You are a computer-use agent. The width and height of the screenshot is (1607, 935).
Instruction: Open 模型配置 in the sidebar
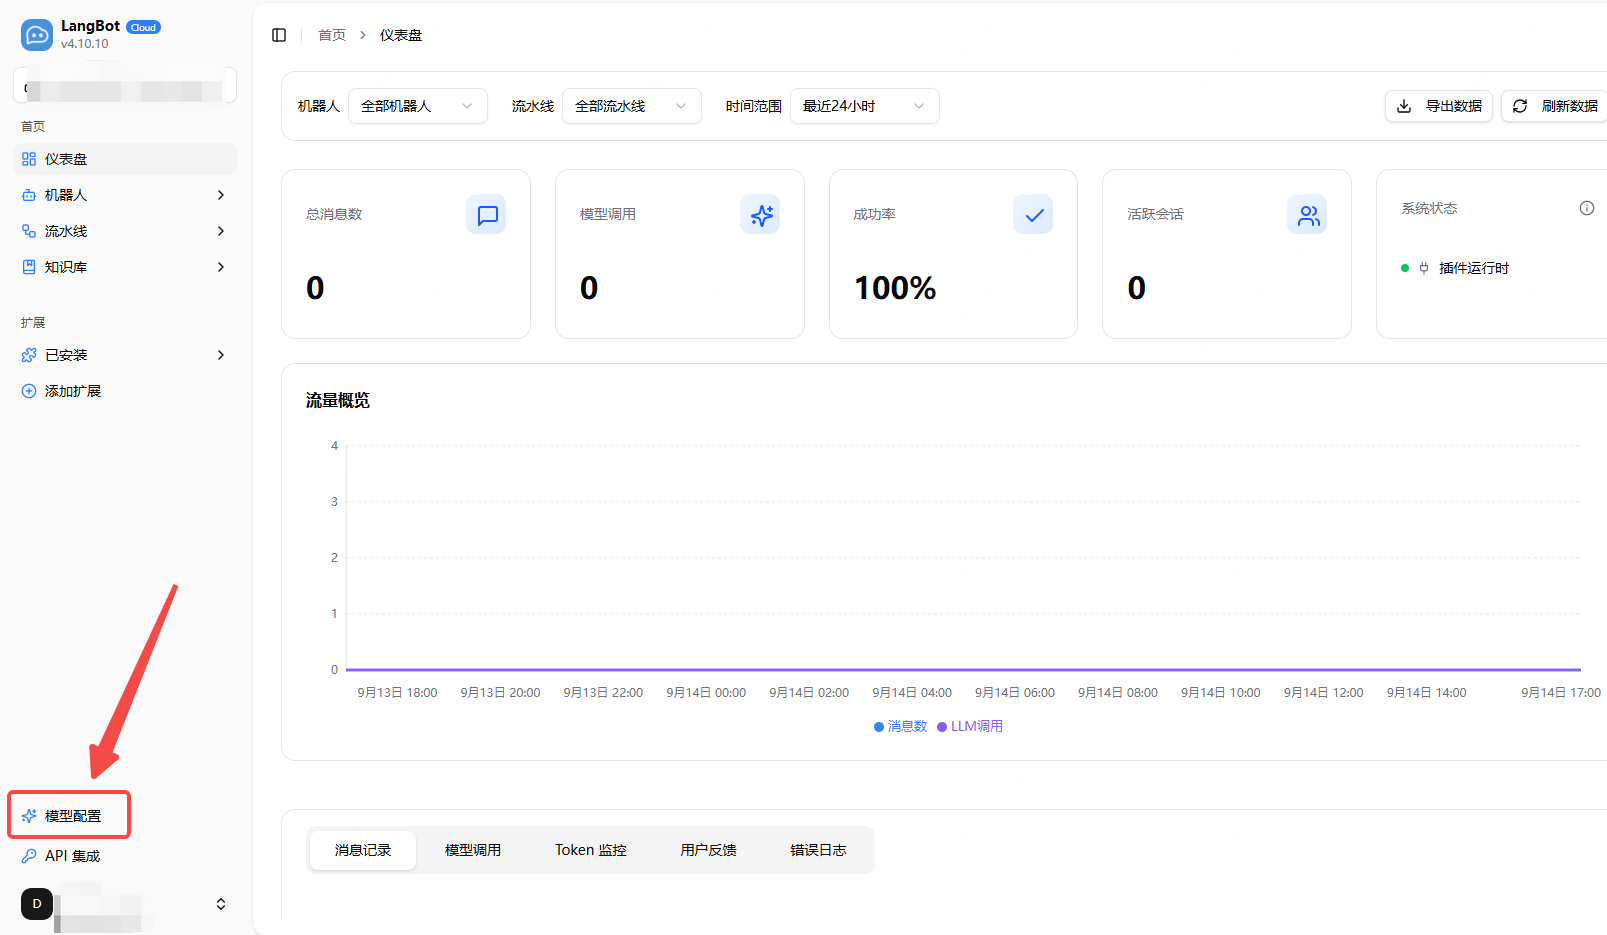point(69,815)
